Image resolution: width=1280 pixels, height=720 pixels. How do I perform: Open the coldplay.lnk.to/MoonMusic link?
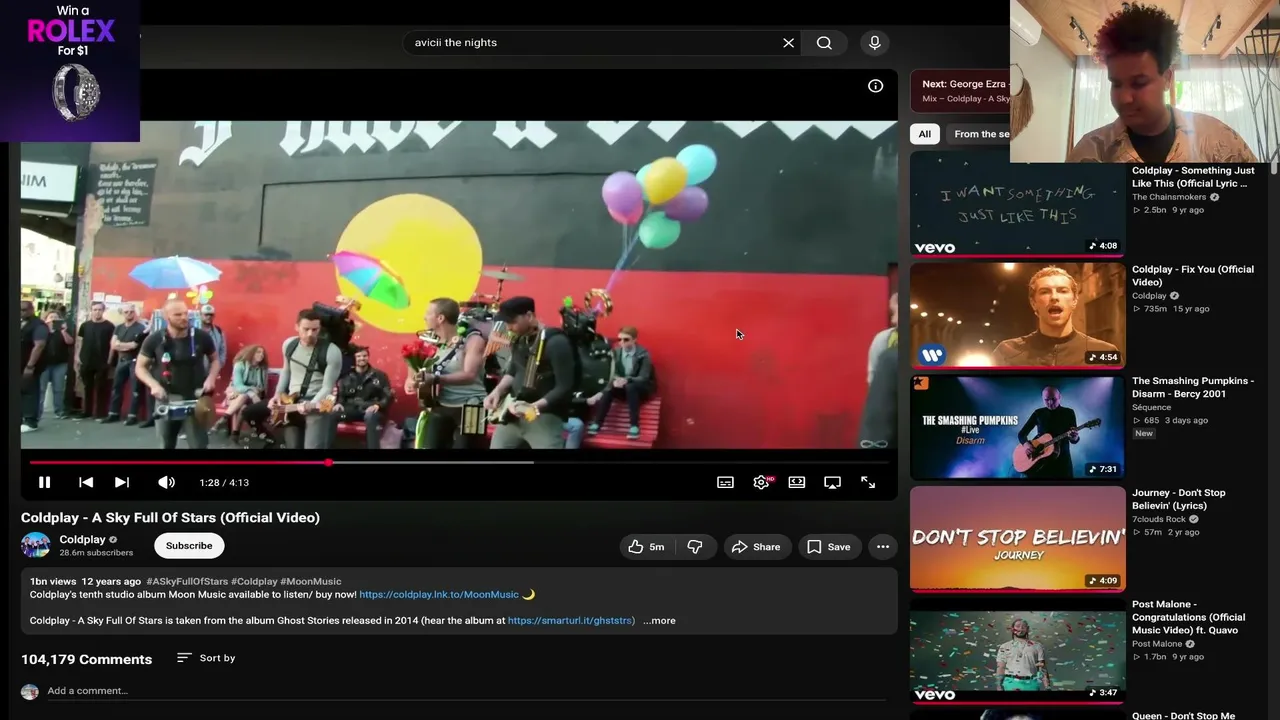pyautogui.click(x=439, y=594)
